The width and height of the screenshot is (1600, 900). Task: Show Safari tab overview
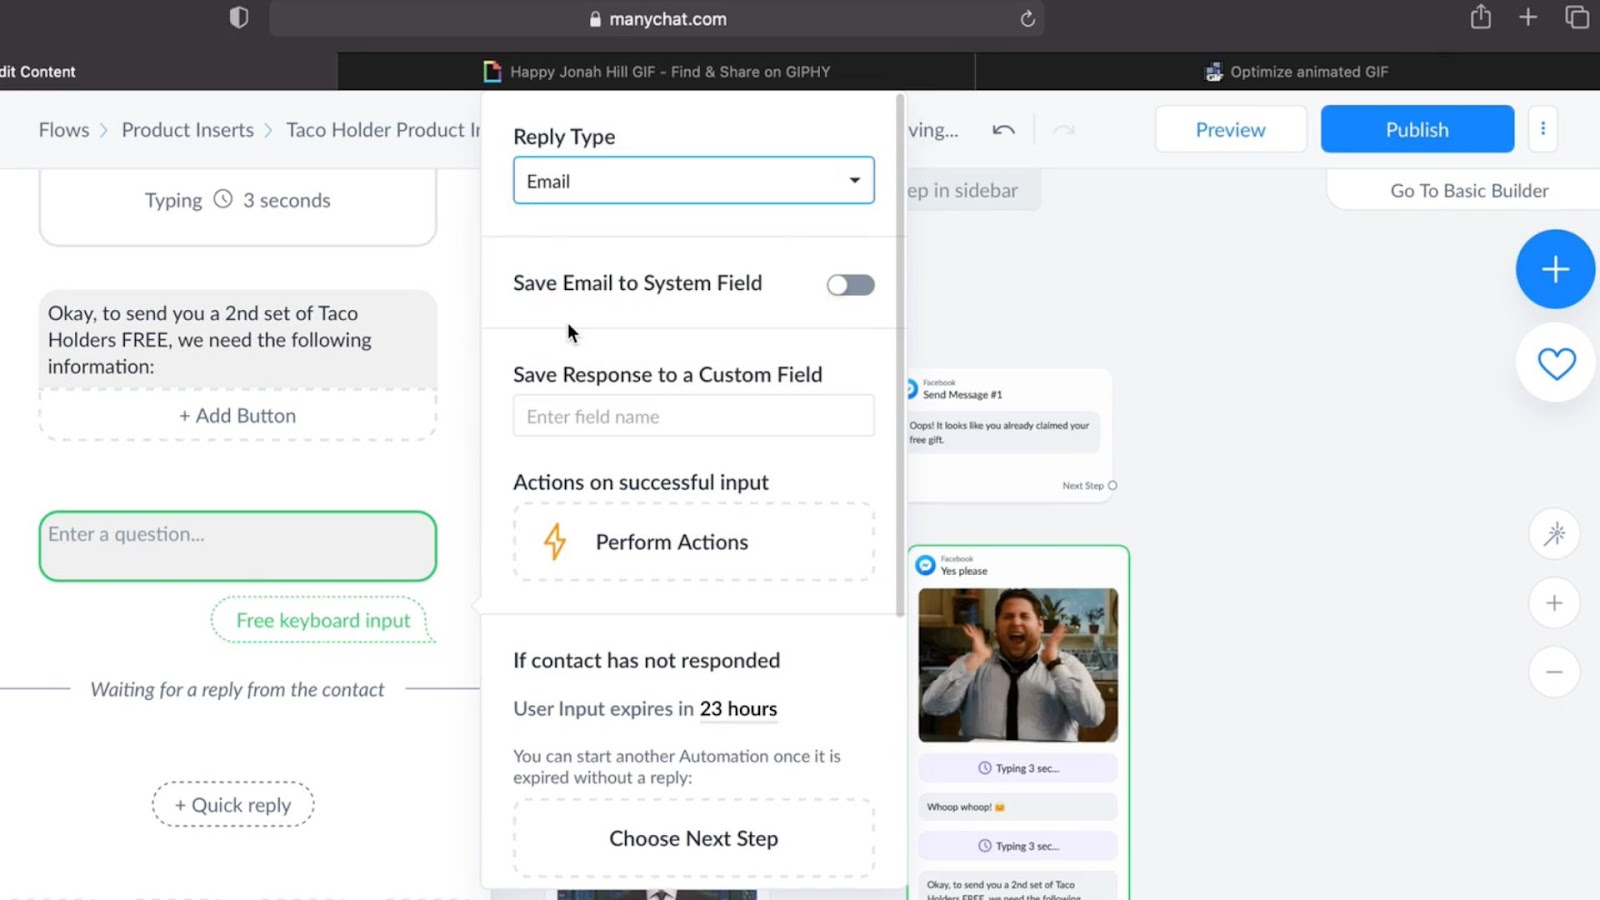pos(1577,17)
